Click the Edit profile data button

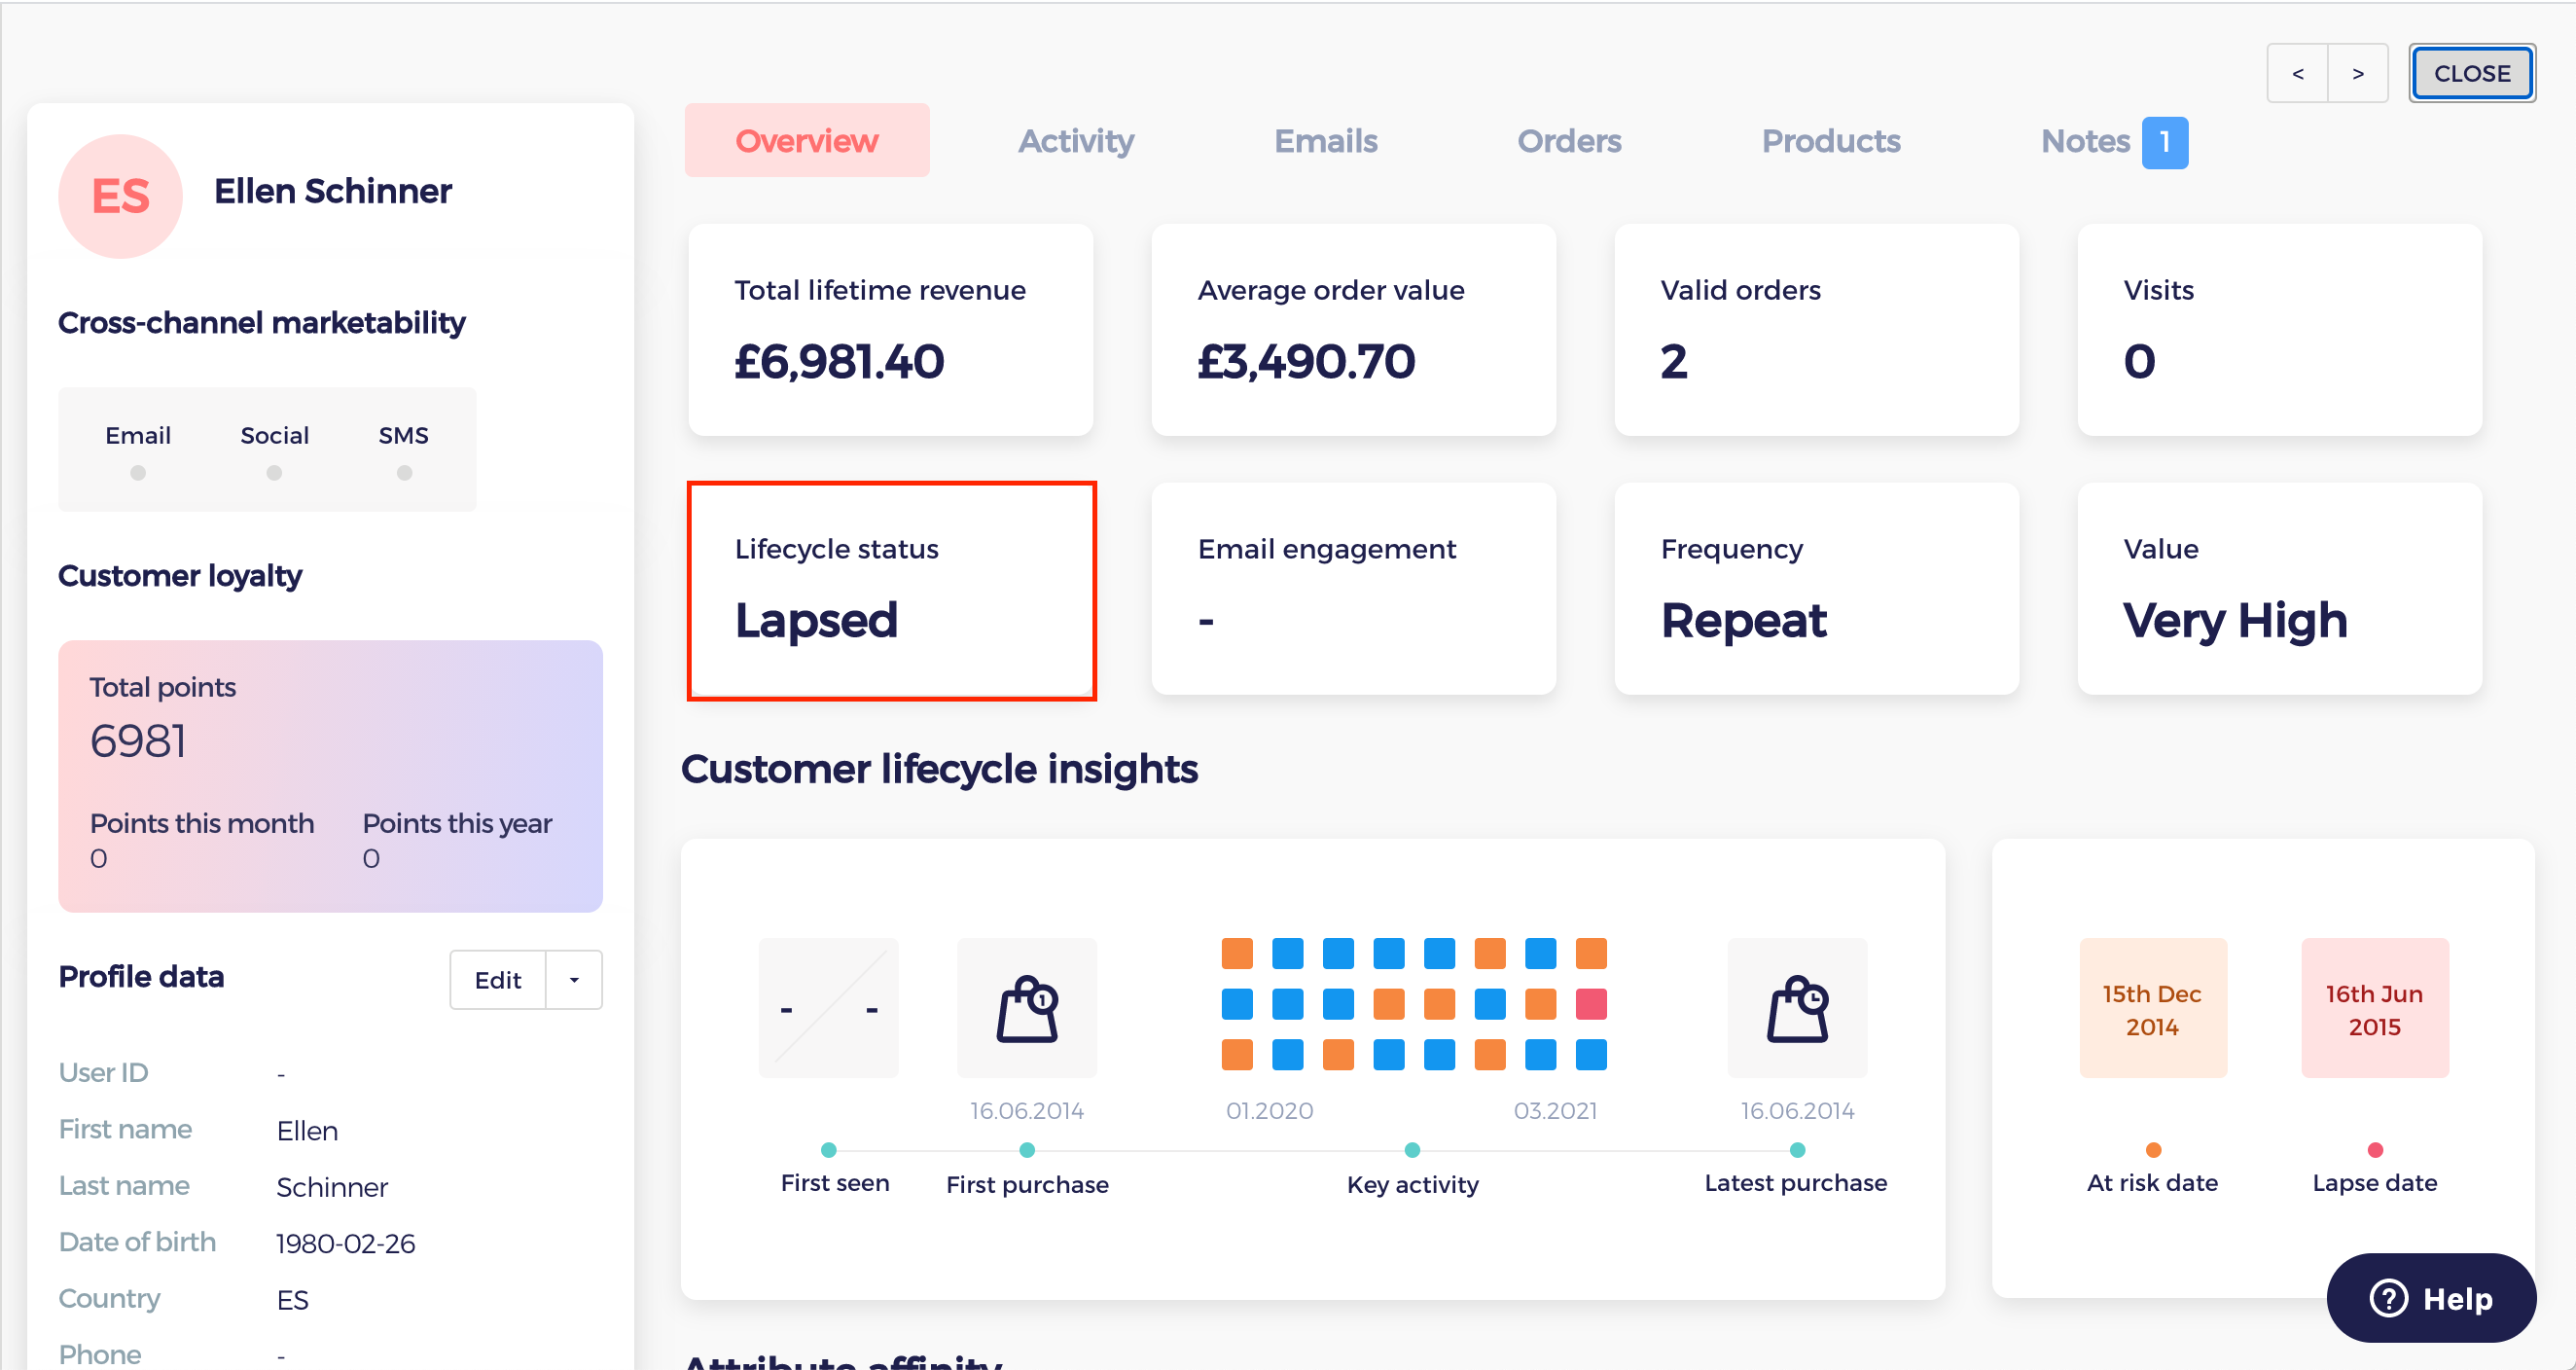(x=498, y=980)
